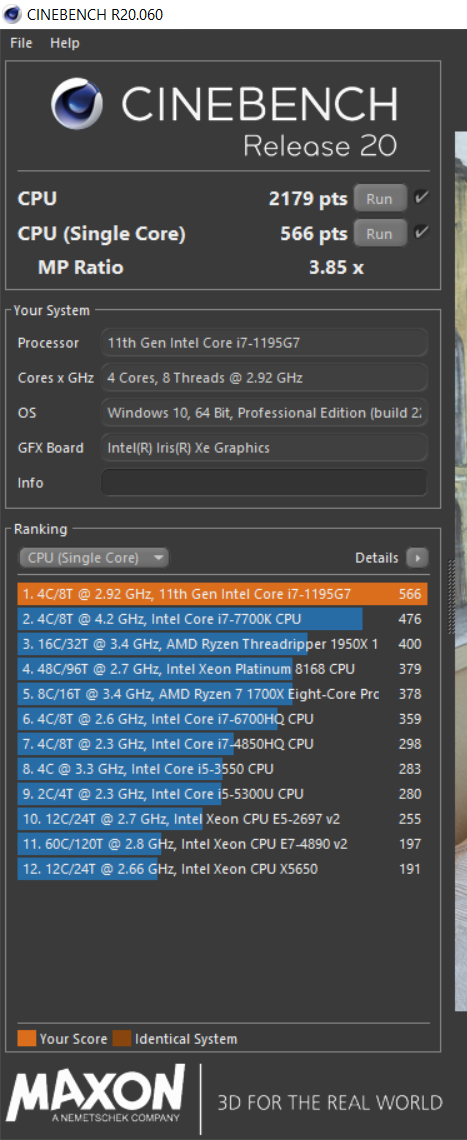Toggle the CPU (Single Core) checkbox
This screenshot has width=467, height=1140.
(x=421, y=233)
